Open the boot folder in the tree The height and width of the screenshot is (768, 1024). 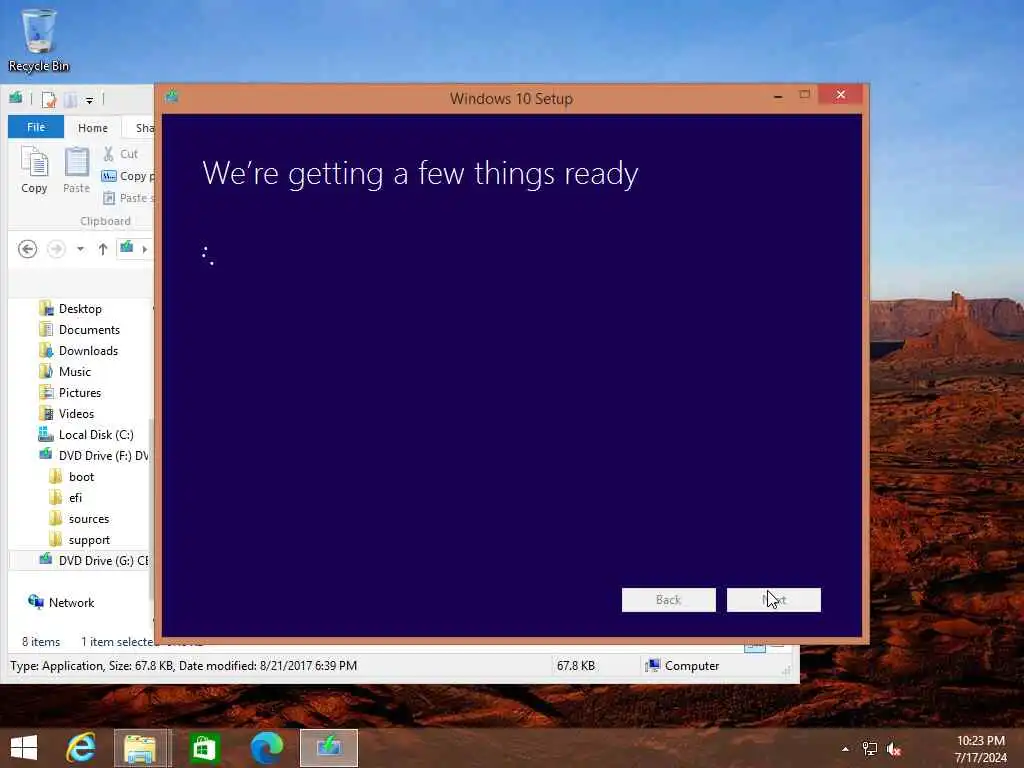coord(81,477)
